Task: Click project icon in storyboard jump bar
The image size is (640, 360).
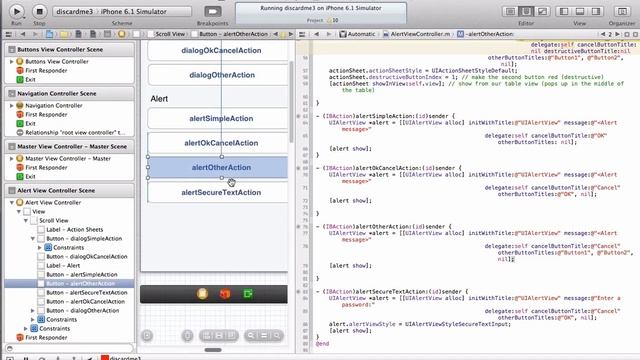Action: tap(49, 34)
